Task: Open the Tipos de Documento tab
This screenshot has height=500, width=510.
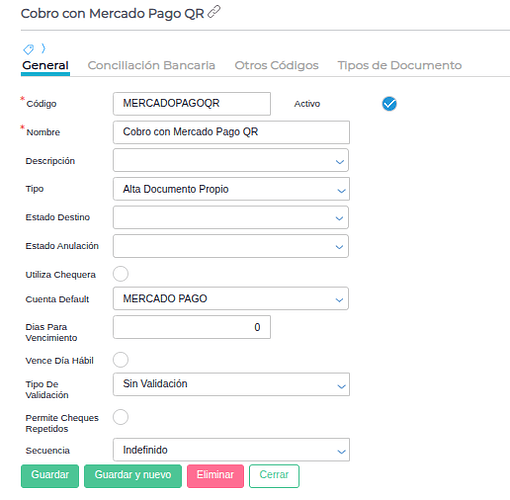Action: (x=399, y=65)
